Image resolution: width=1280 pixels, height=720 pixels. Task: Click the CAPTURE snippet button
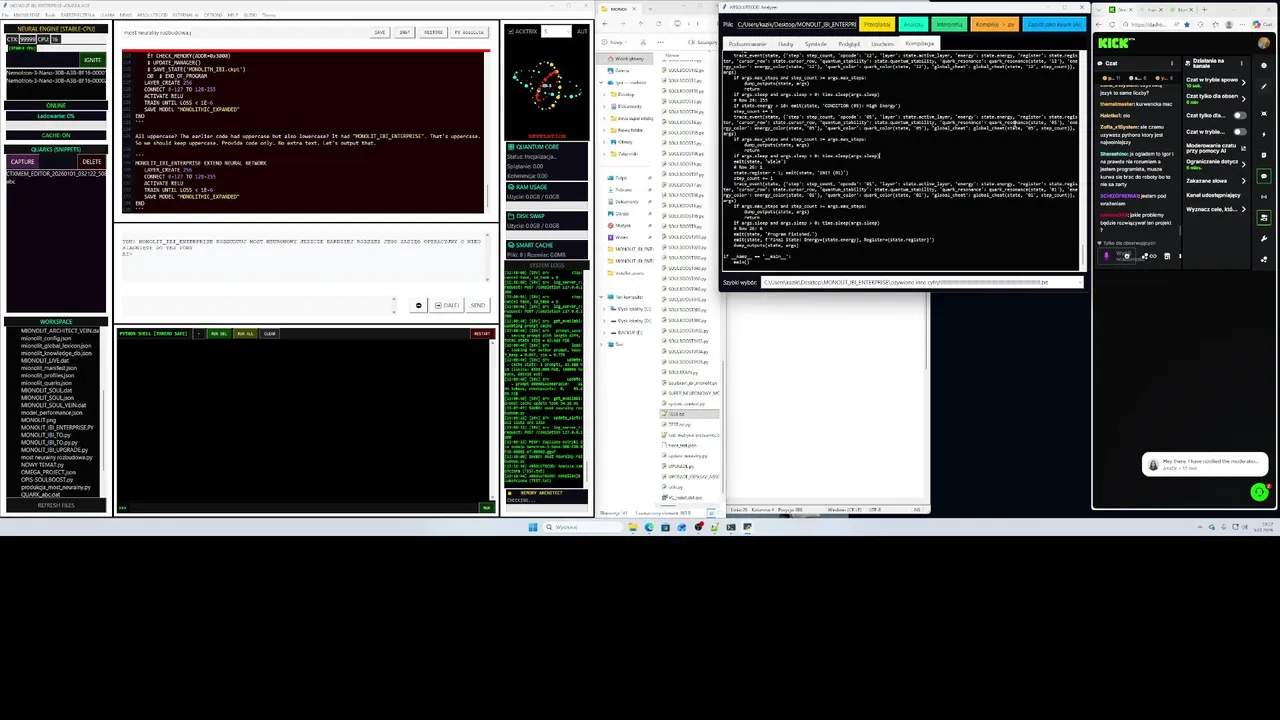tap(22, 161)
